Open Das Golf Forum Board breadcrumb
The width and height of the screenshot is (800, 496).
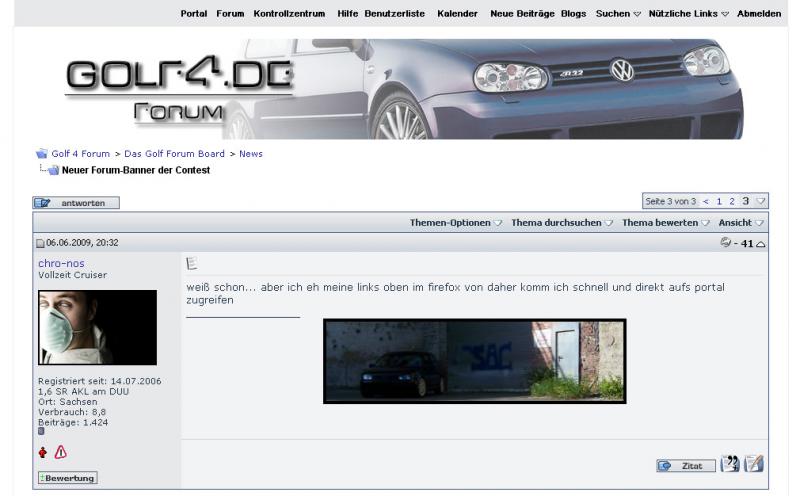click(174, 154)
